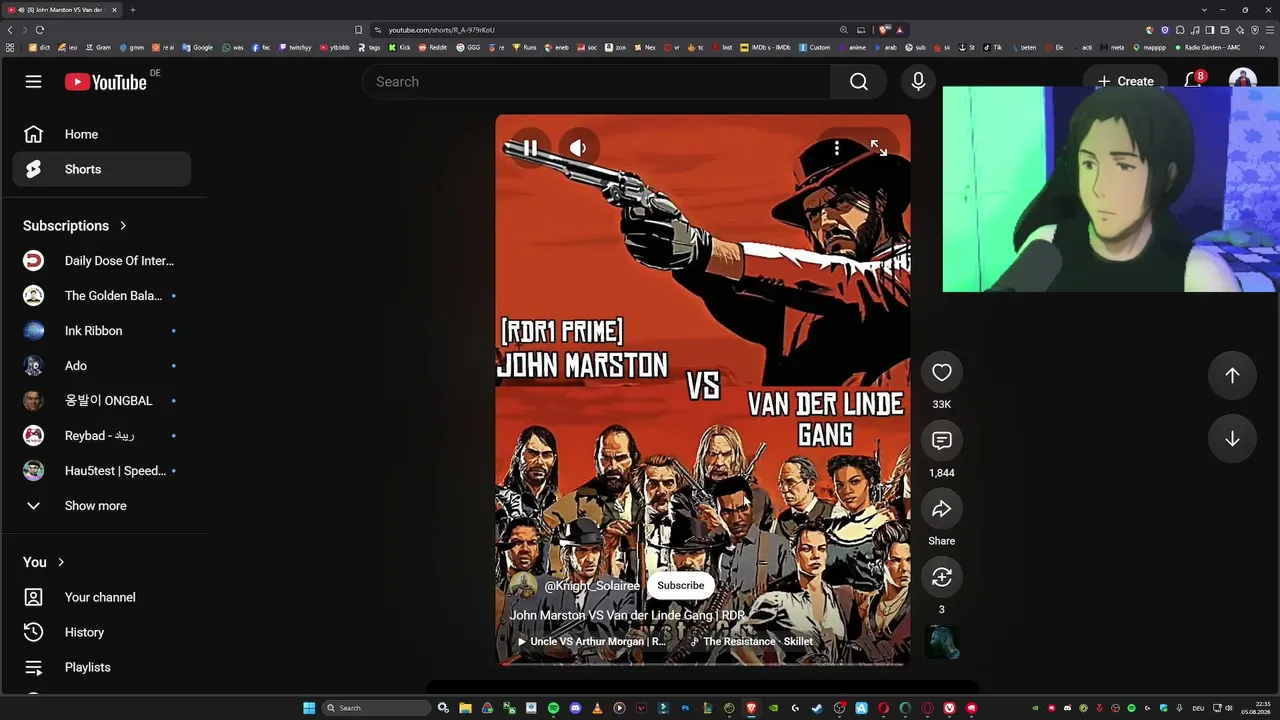Open File Explorer from the taskbar
The image size is (1280, 720).
[465, 708]
